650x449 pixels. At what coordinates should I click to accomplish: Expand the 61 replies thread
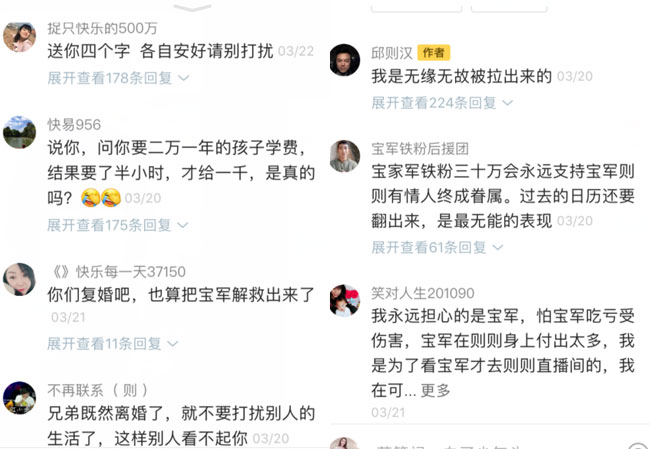coord(437,248)
